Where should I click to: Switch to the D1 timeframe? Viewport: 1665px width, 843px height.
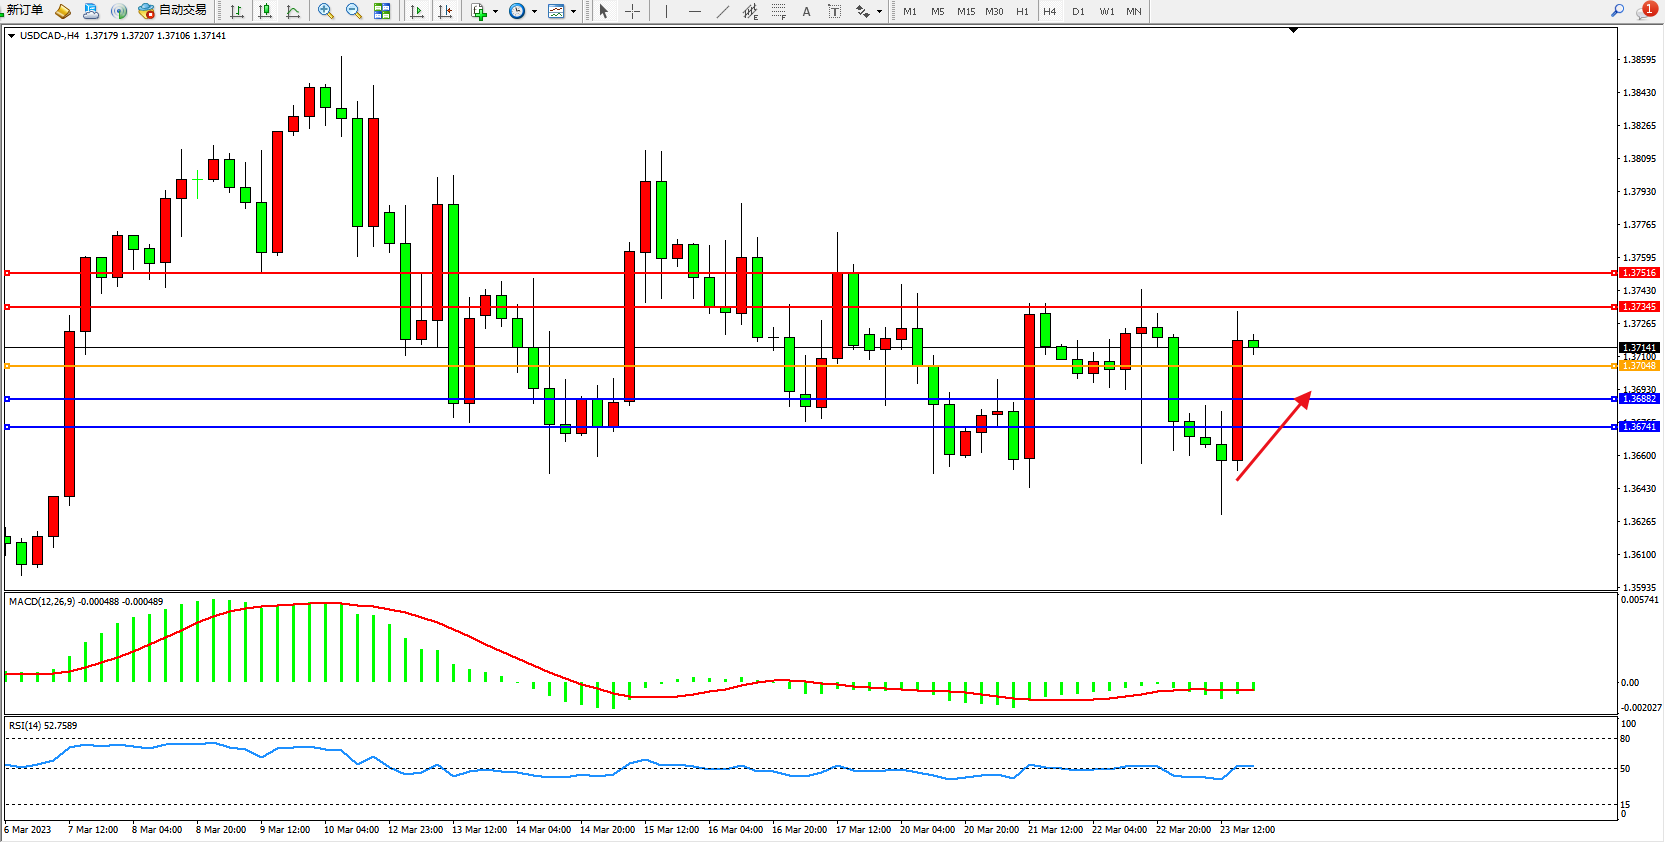point(1078,11)
